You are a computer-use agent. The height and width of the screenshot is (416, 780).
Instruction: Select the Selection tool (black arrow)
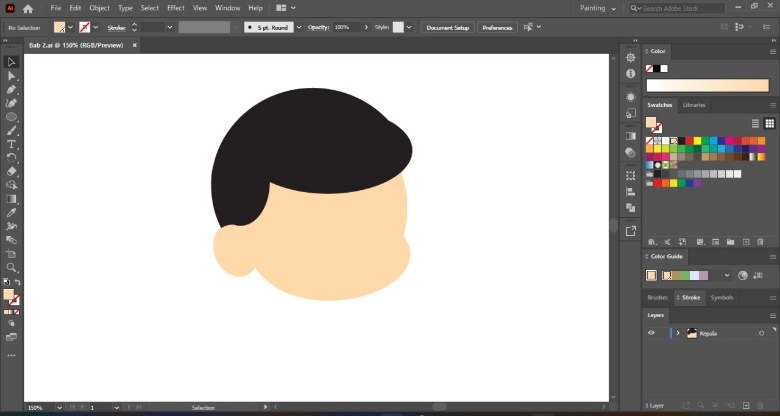click(x=11, y=62)
